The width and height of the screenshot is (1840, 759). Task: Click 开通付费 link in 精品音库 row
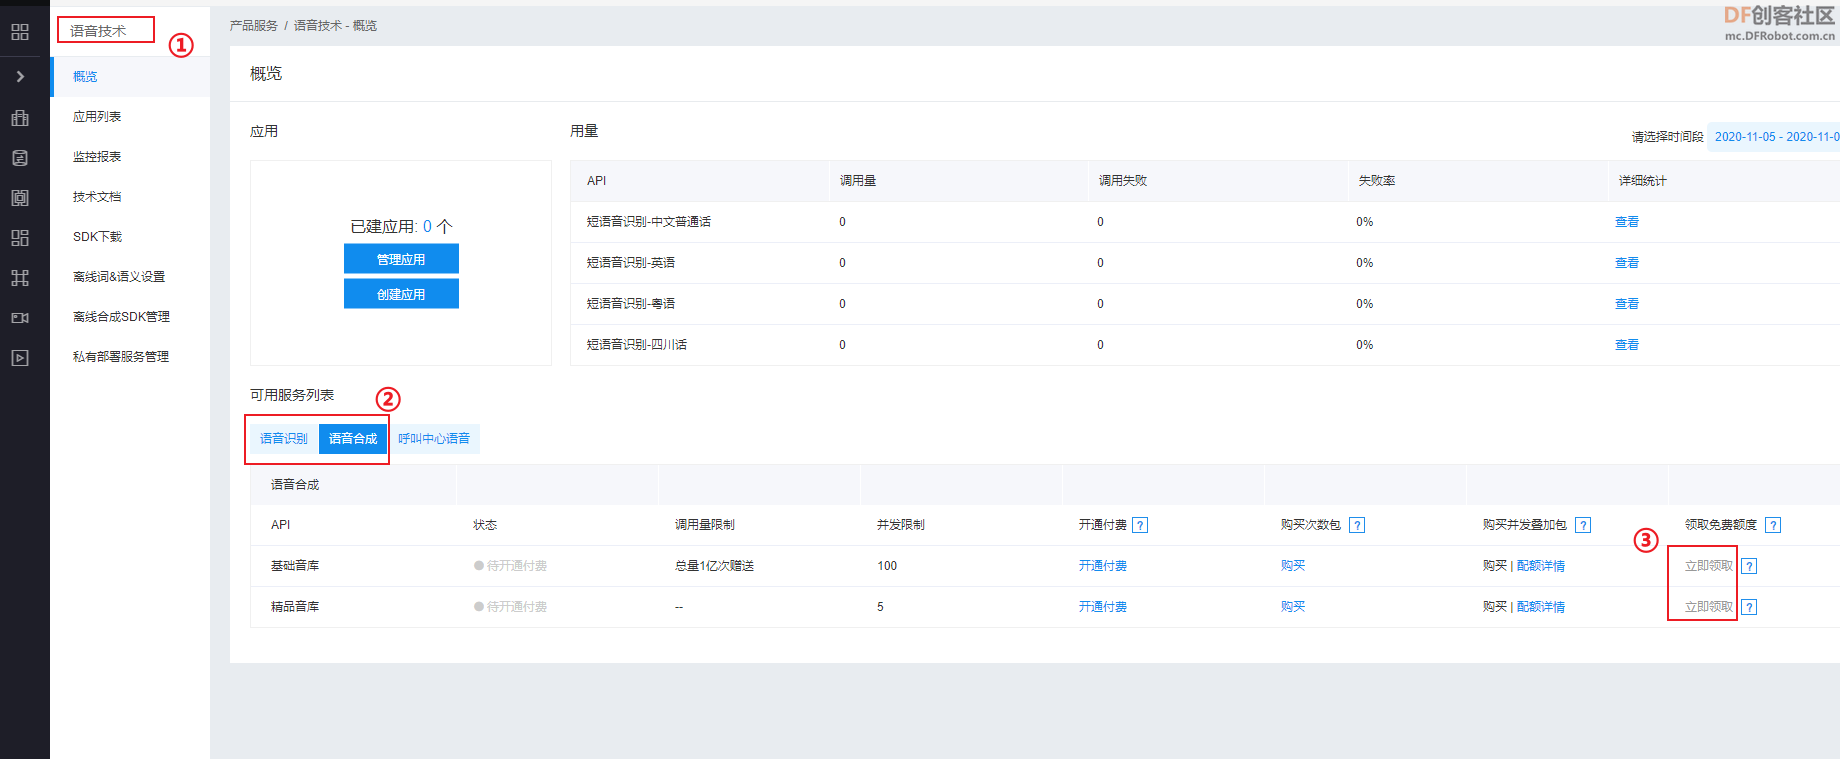(x=1103, y=607)
